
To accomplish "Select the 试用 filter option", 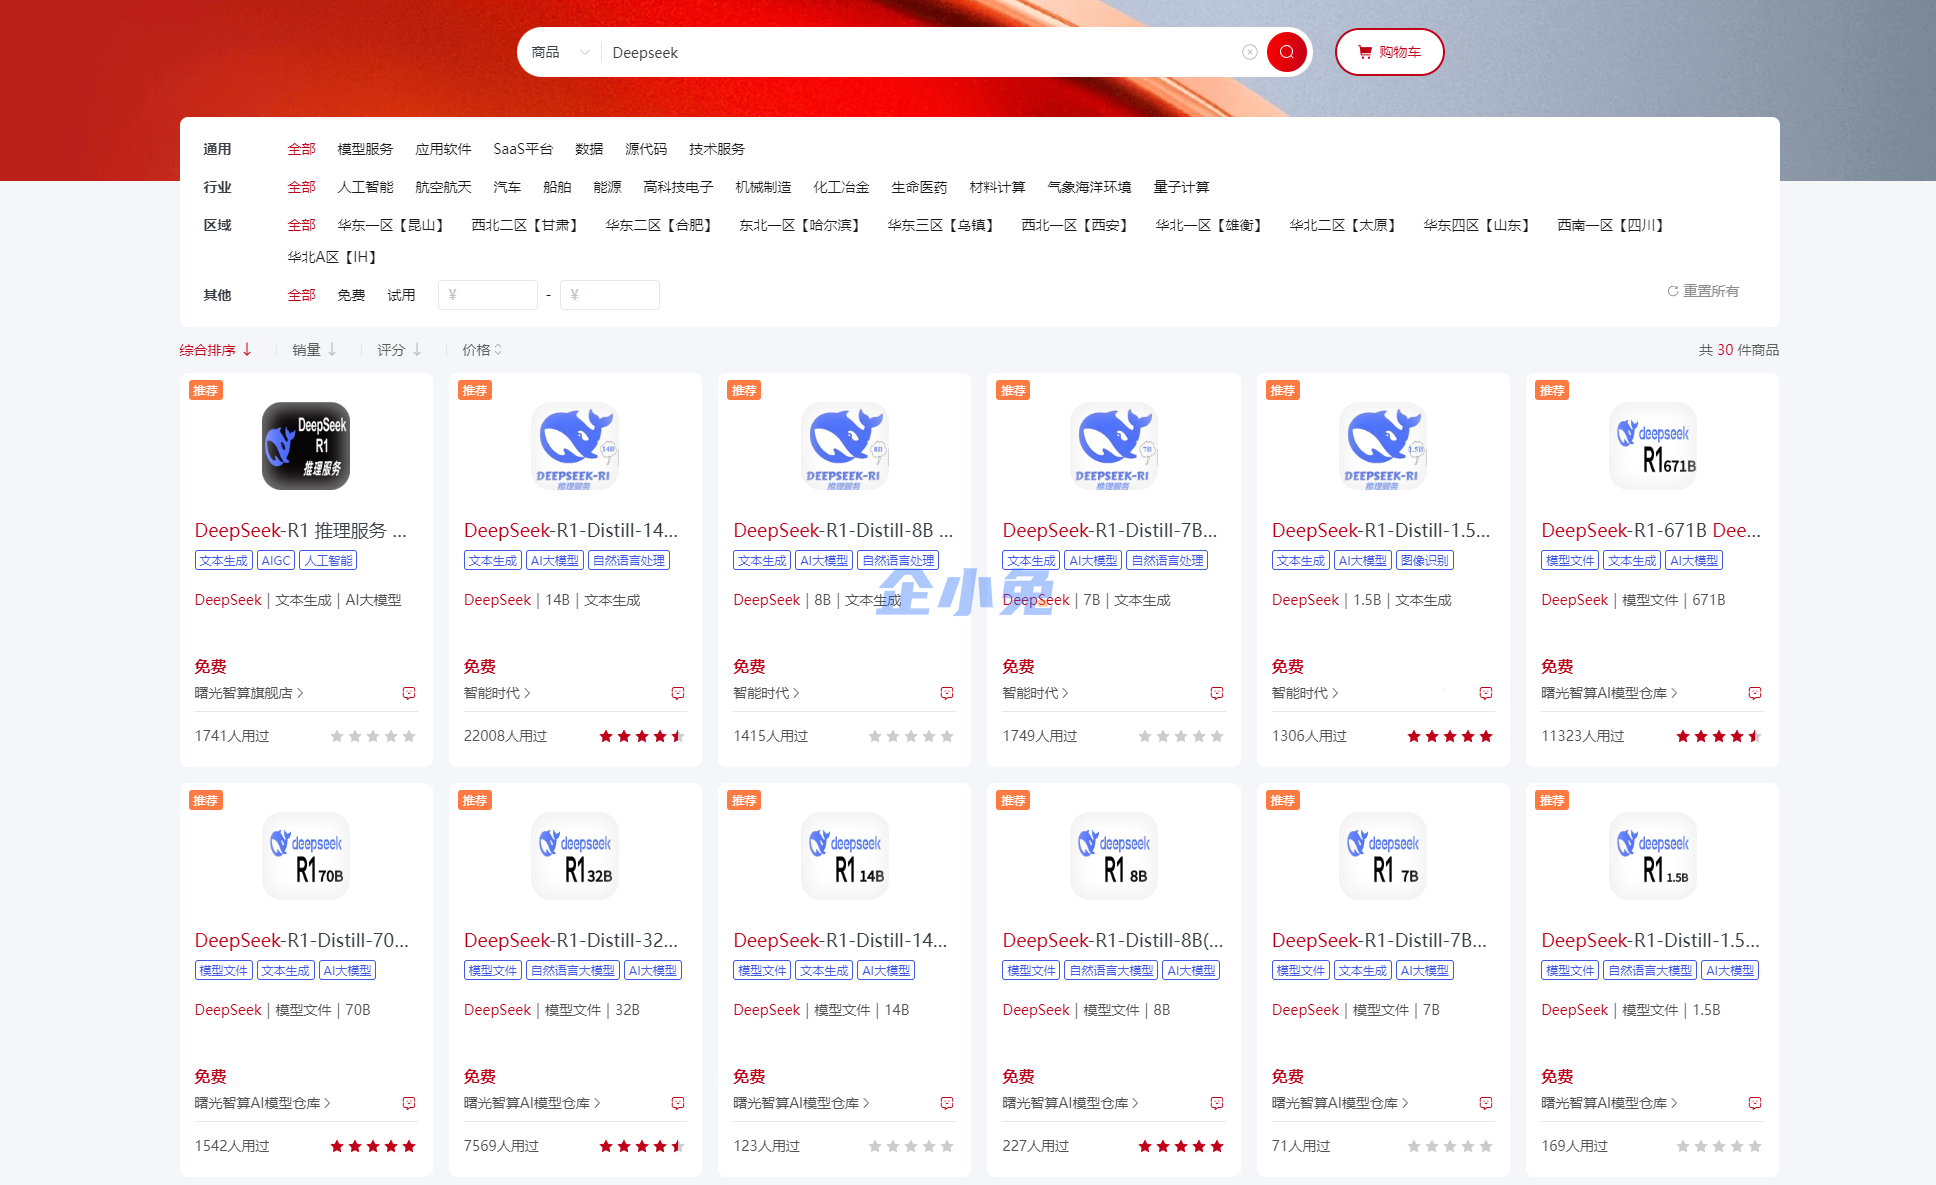I will [401, 295].
